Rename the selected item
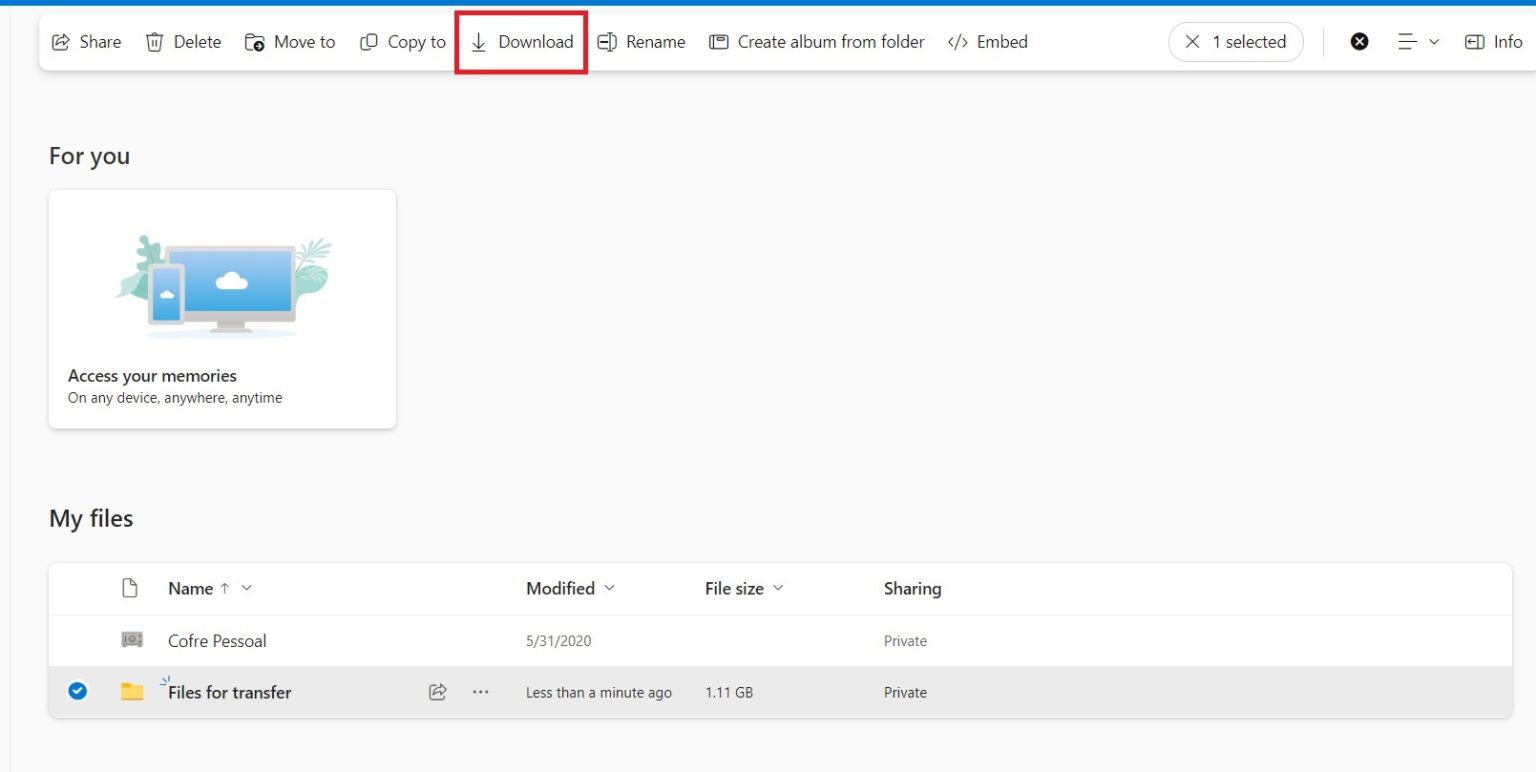1536x772 pixels. (641, 41)
